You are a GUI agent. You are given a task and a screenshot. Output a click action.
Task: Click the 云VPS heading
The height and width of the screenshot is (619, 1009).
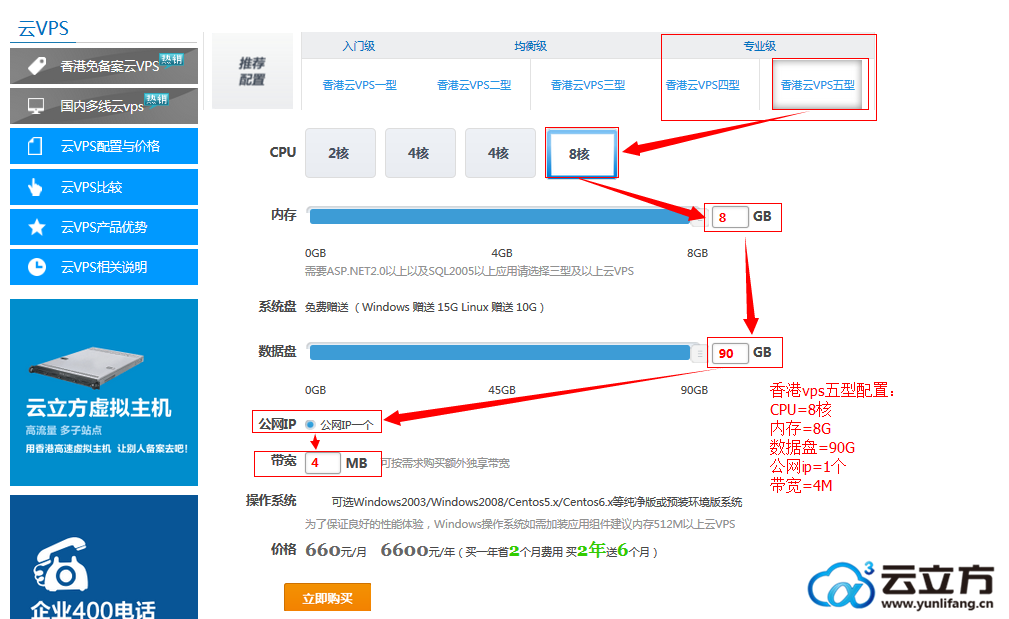coord(43,28)
